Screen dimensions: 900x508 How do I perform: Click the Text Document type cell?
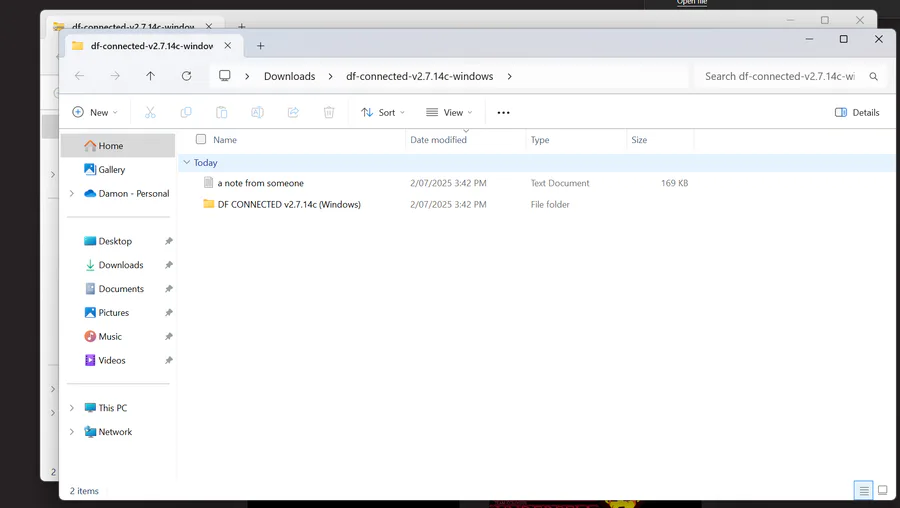coord(560,183)
